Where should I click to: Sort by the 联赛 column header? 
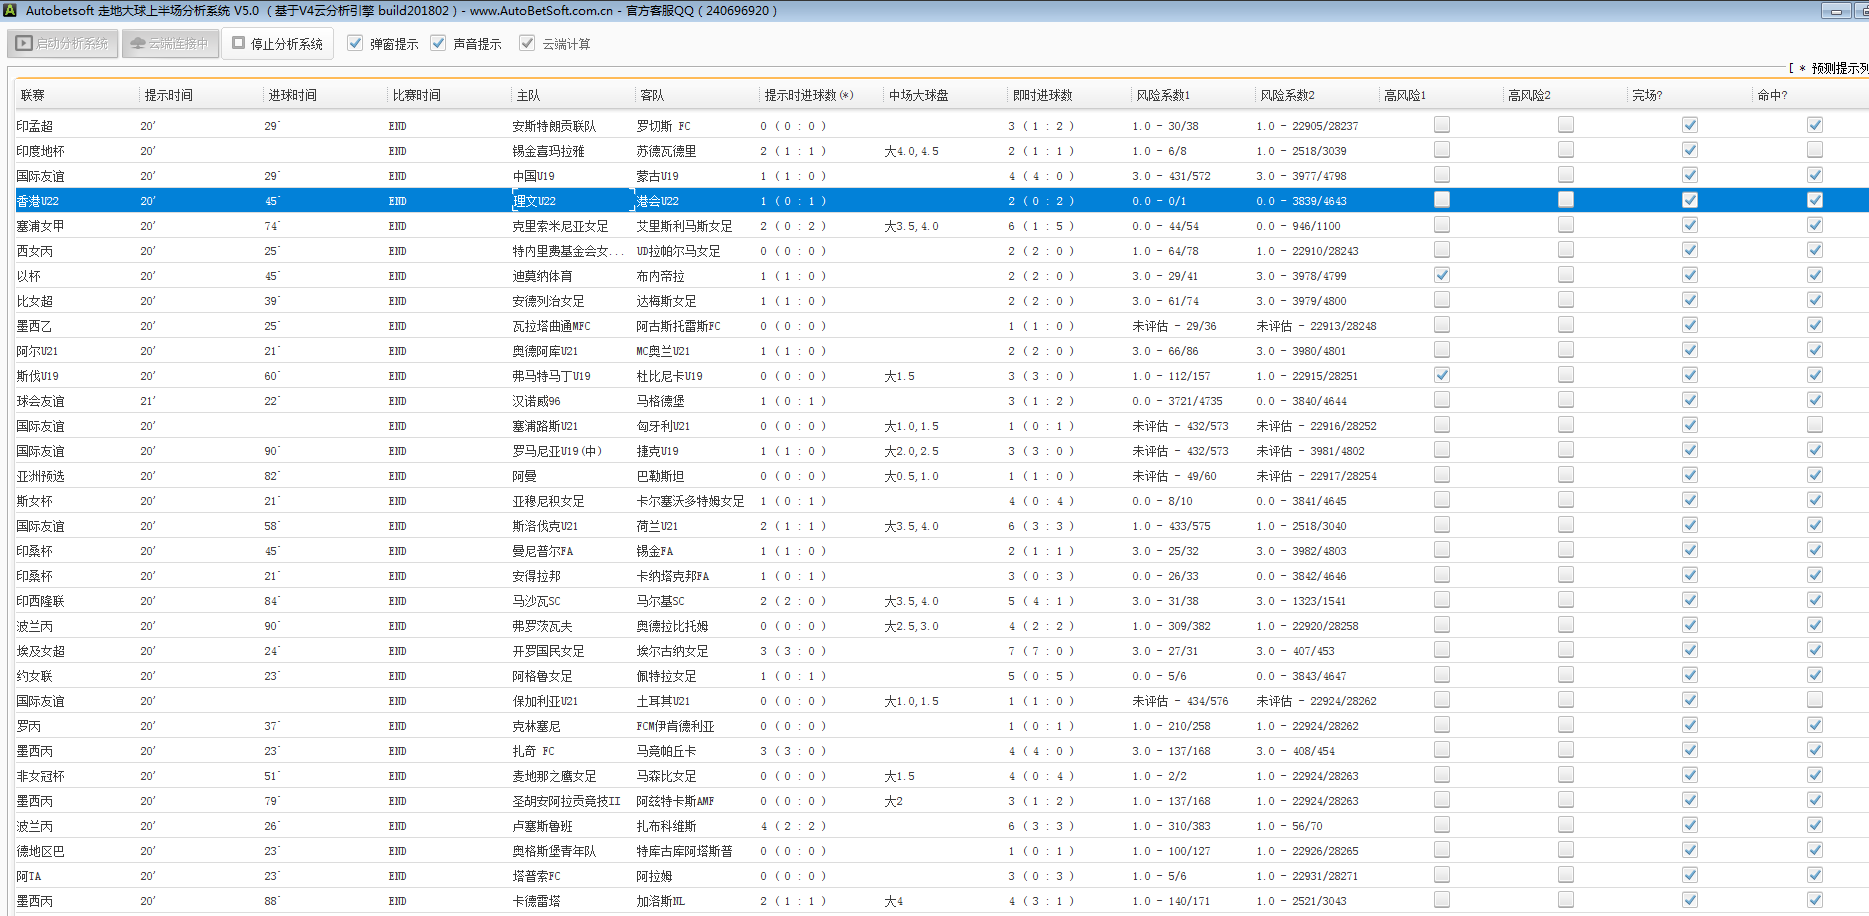[x=33, y=95]
